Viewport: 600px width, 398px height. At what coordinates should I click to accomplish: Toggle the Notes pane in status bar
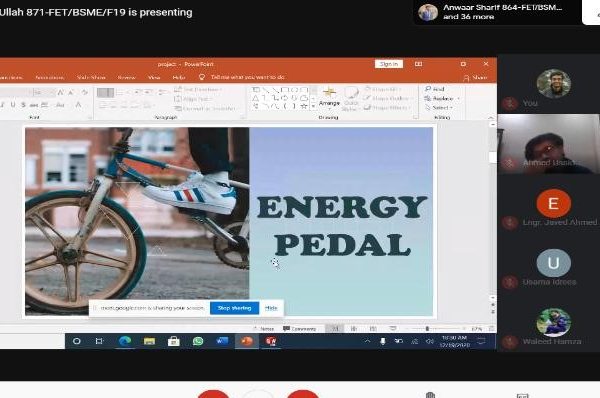pyautogui.click(x=264, y=329)
